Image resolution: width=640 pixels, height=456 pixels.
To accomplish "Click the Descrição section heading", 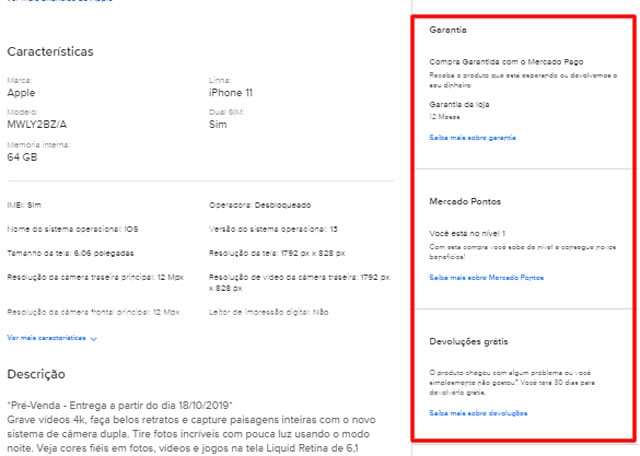I will click(x=36, y=374).
